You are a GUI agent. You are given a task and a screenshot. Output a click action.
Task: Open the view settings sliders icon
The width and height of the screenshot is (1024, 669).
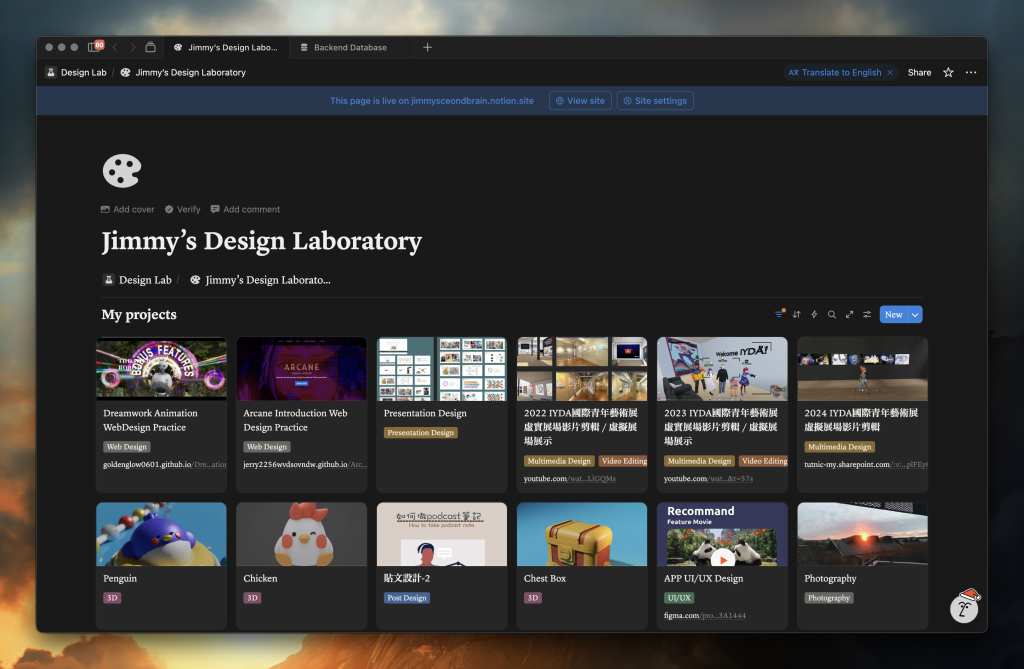pos(867,314)
